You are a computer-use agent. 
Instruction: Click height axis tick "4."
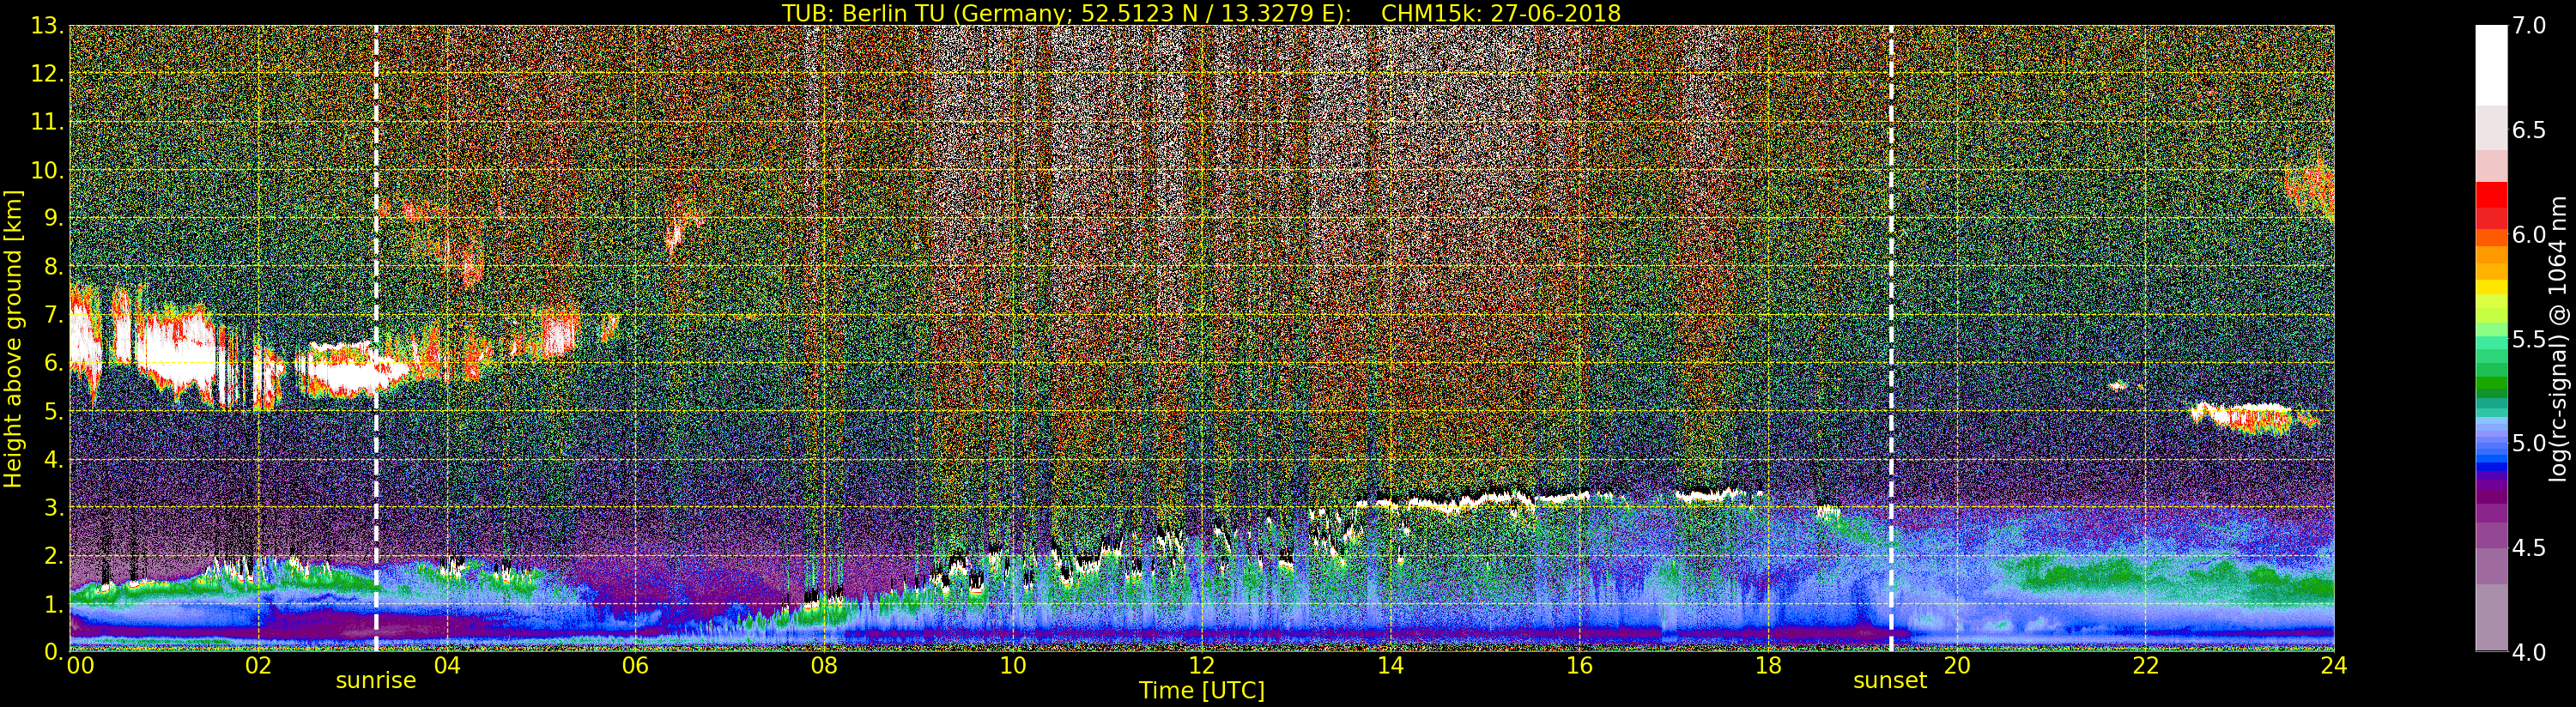54,459
